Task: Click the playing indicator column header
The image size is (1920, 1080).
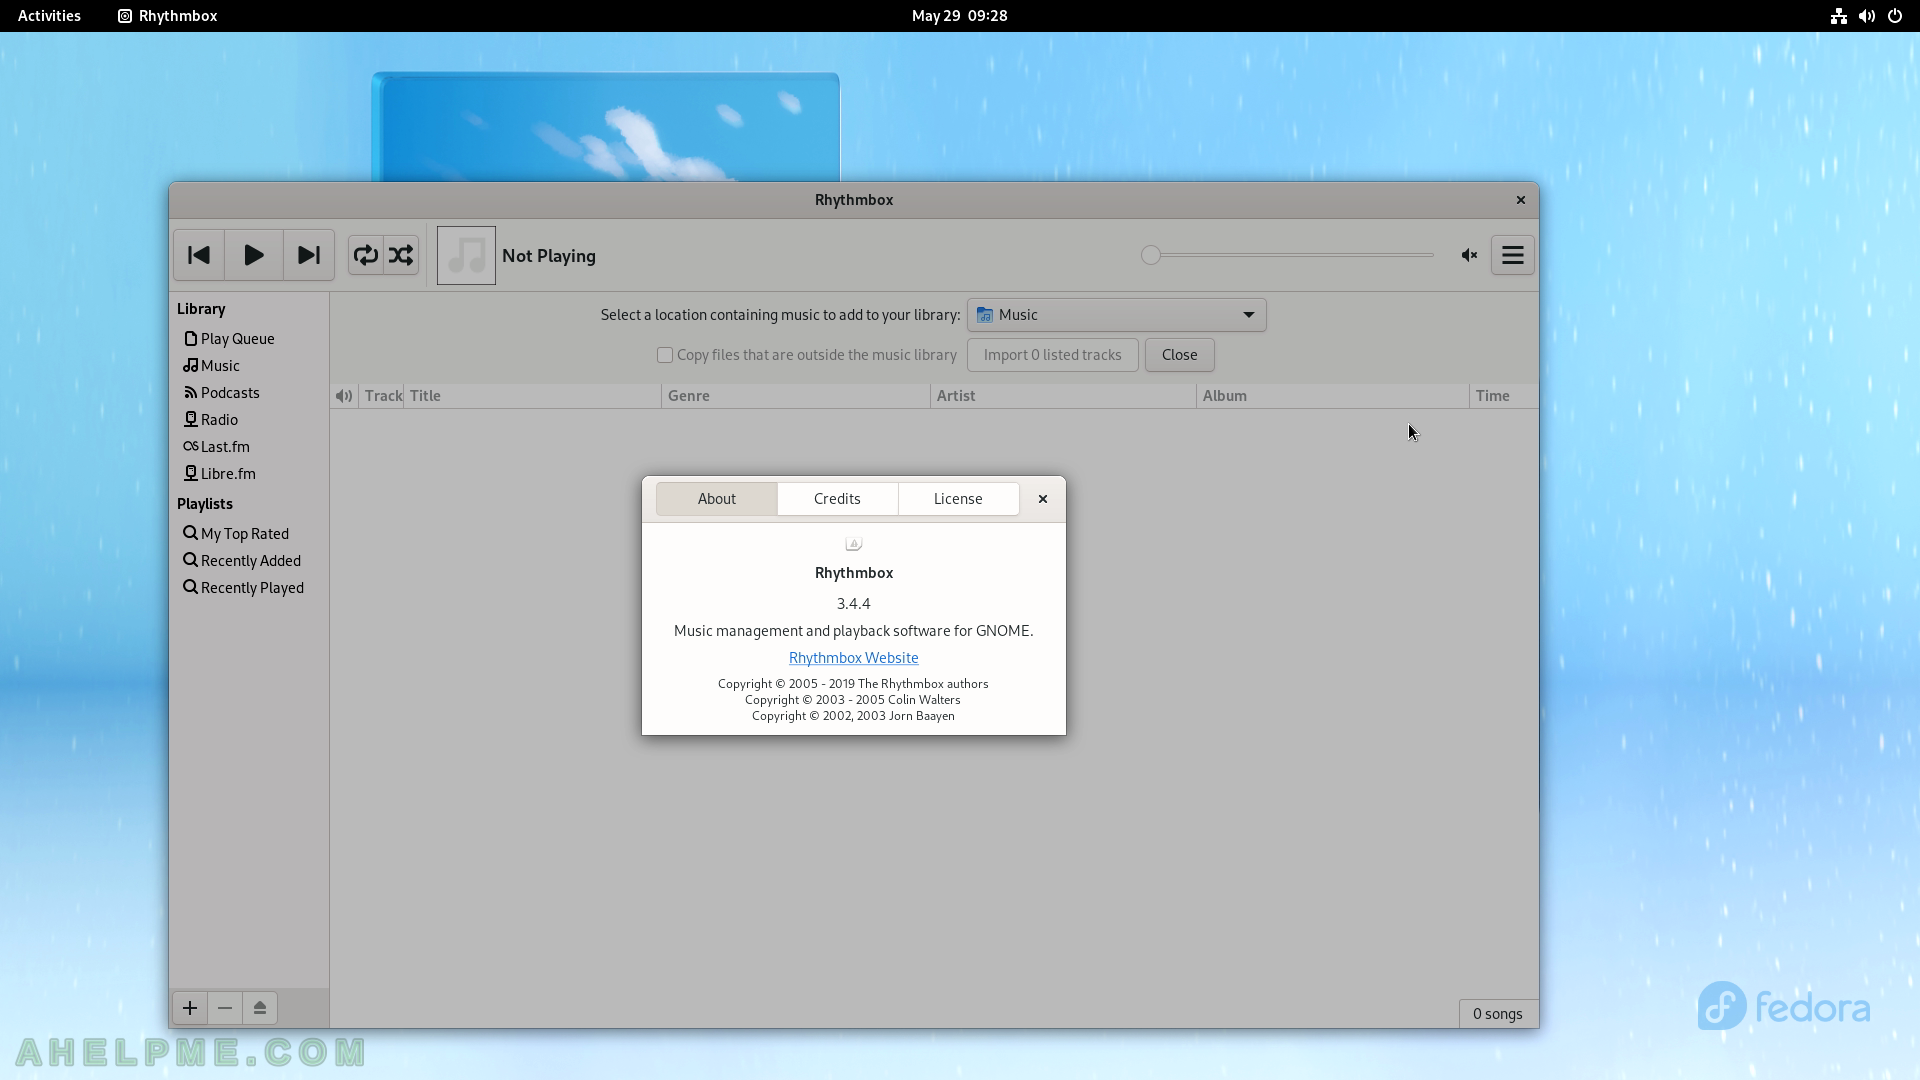Action: (344, 396)
